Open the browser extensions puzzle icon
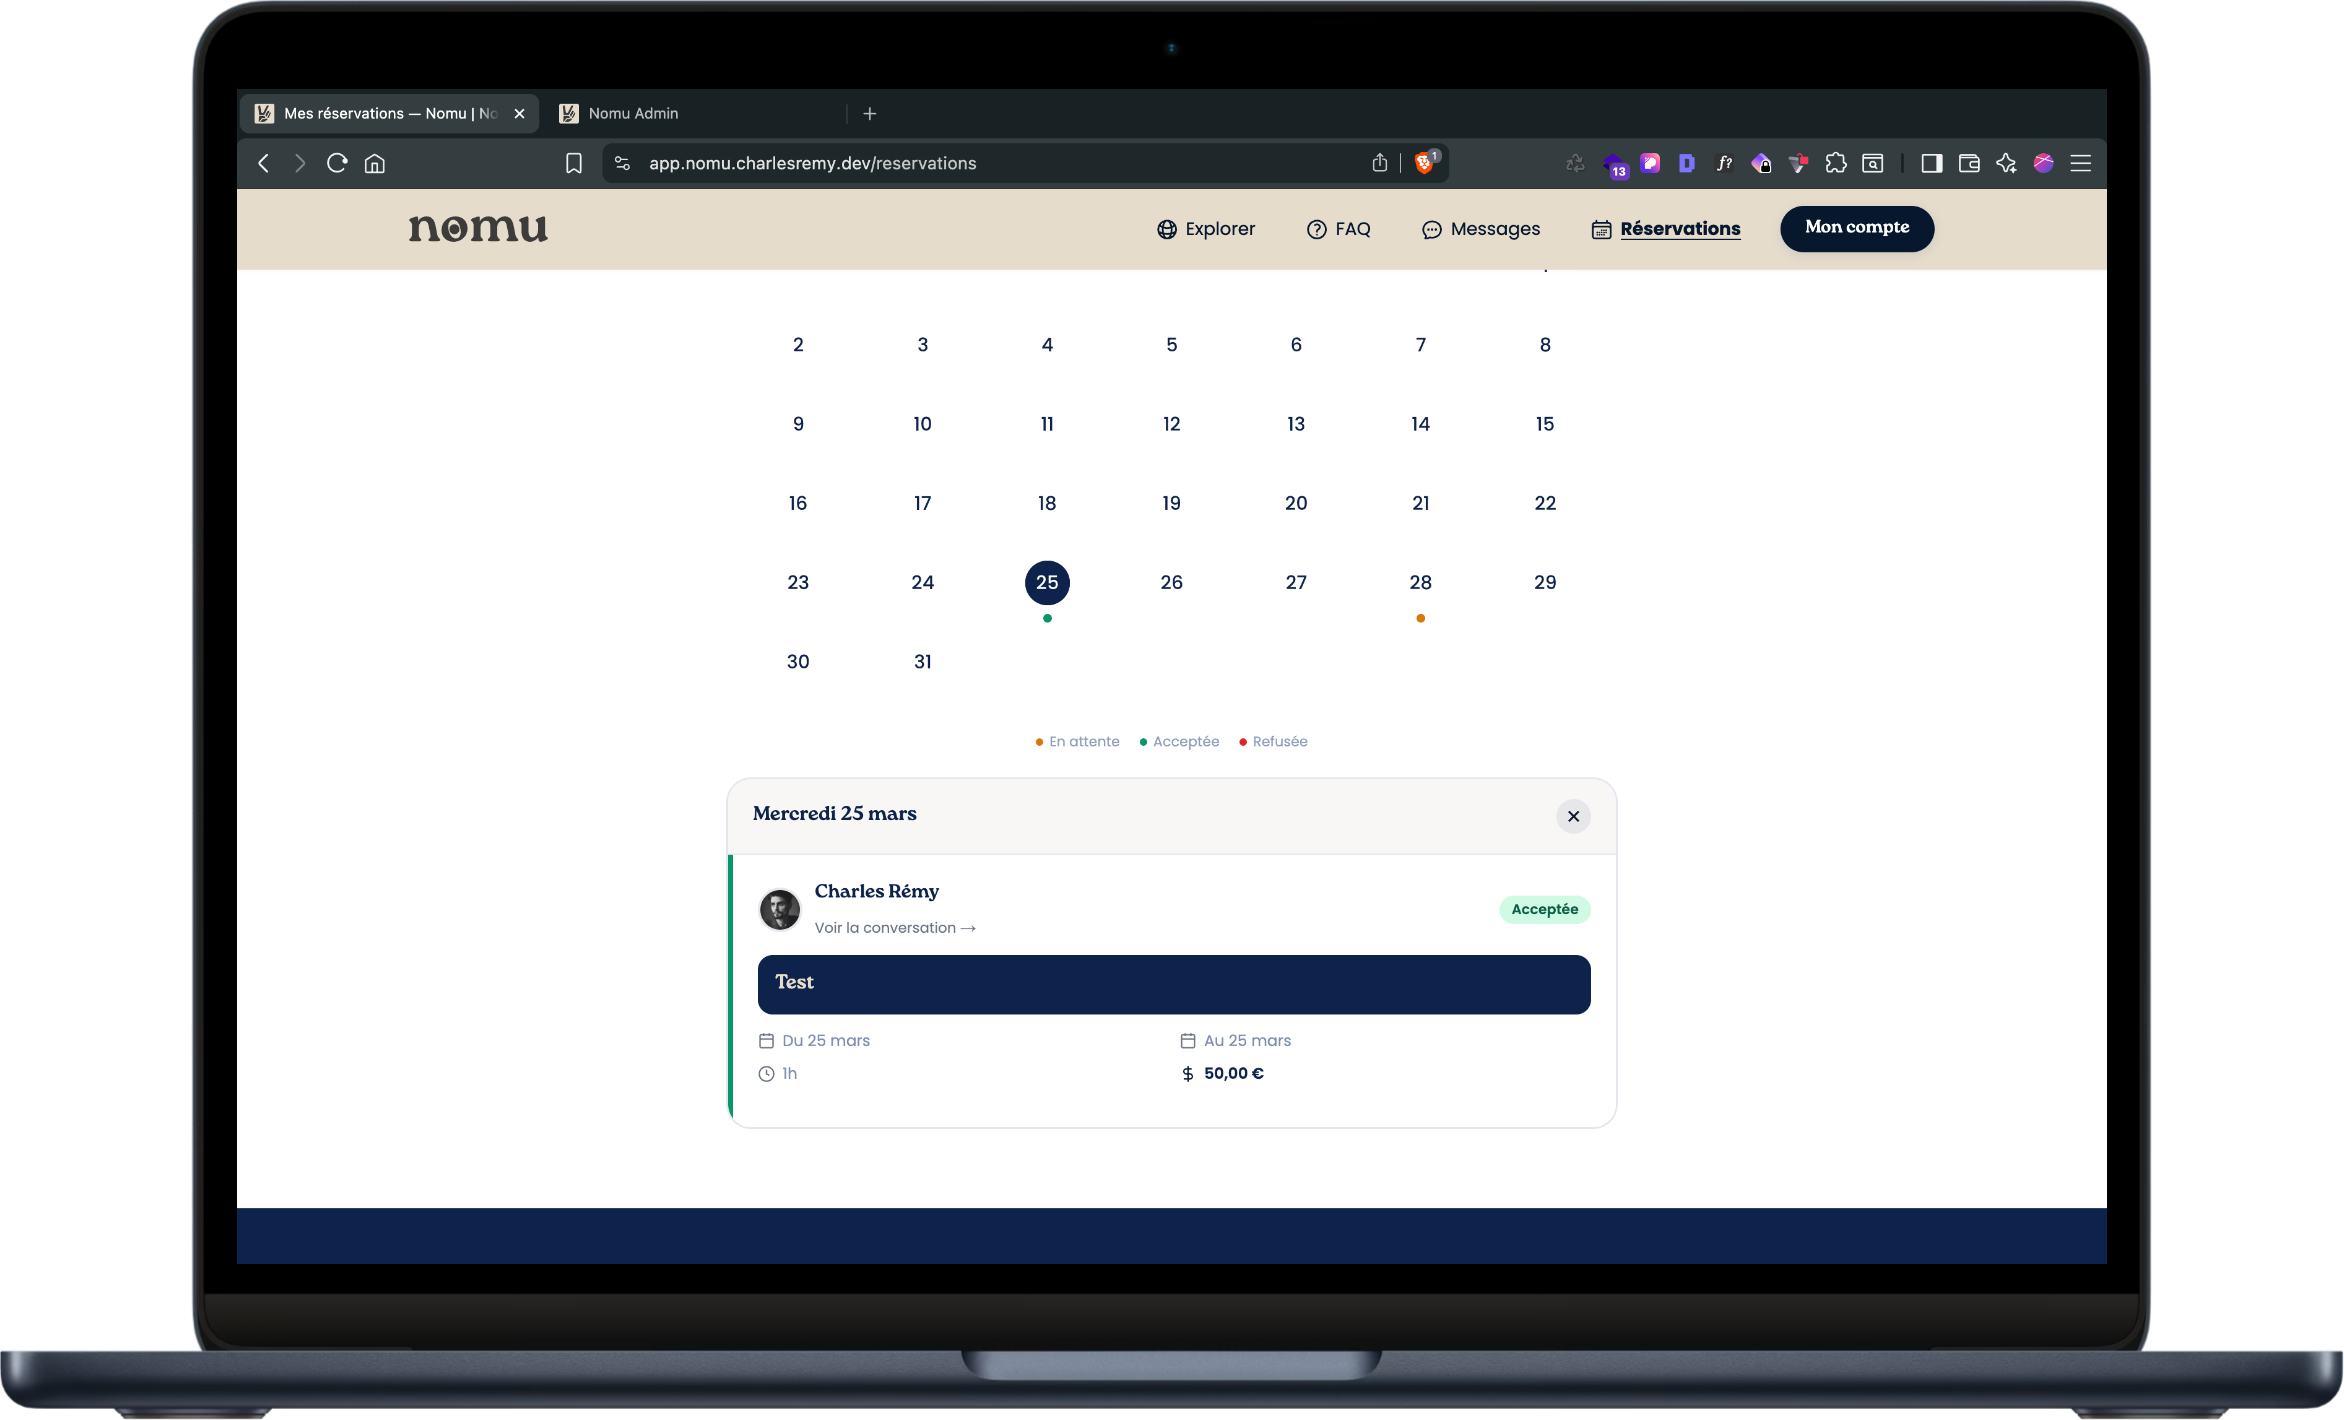 1836,163
